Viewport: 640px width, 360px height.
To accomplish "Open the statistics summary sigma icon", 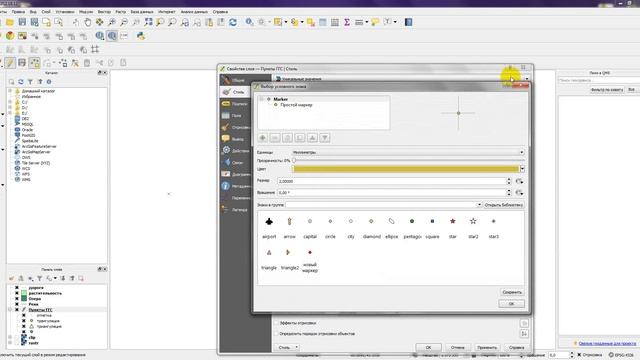I will (x=347, y=22).
